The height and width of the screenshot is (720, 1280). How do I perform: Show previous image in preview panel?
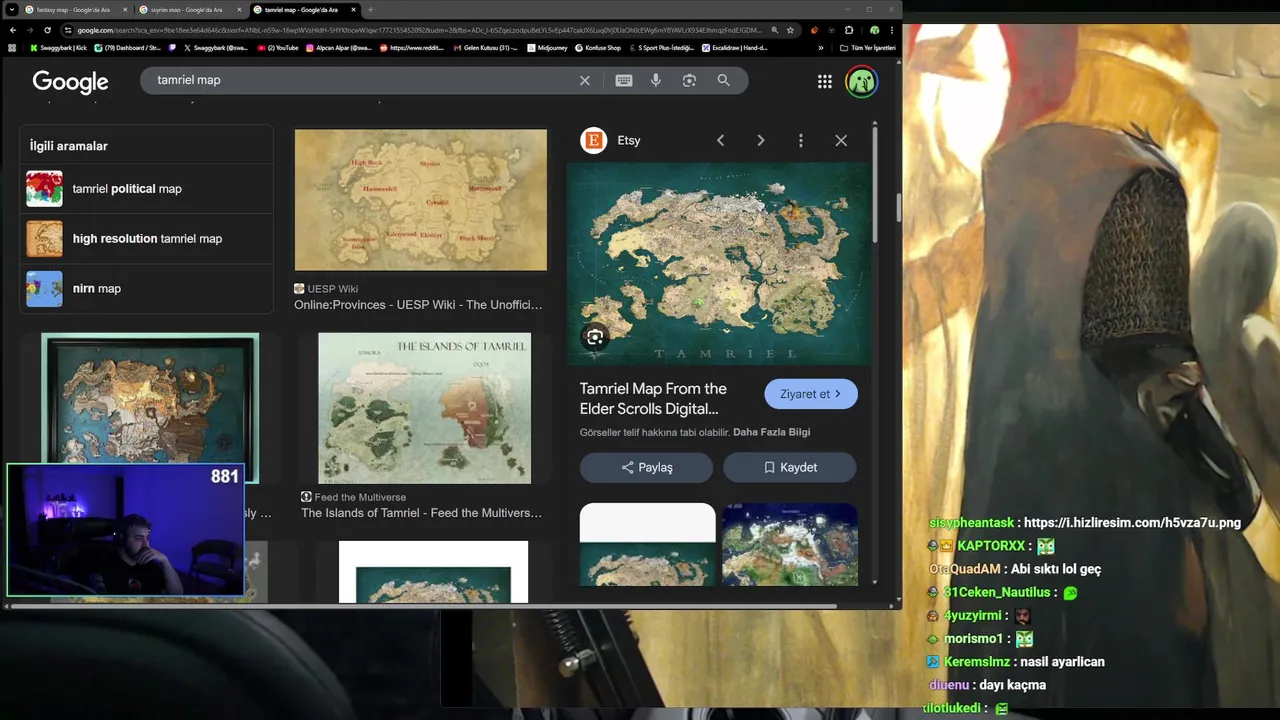pos(720,141)
